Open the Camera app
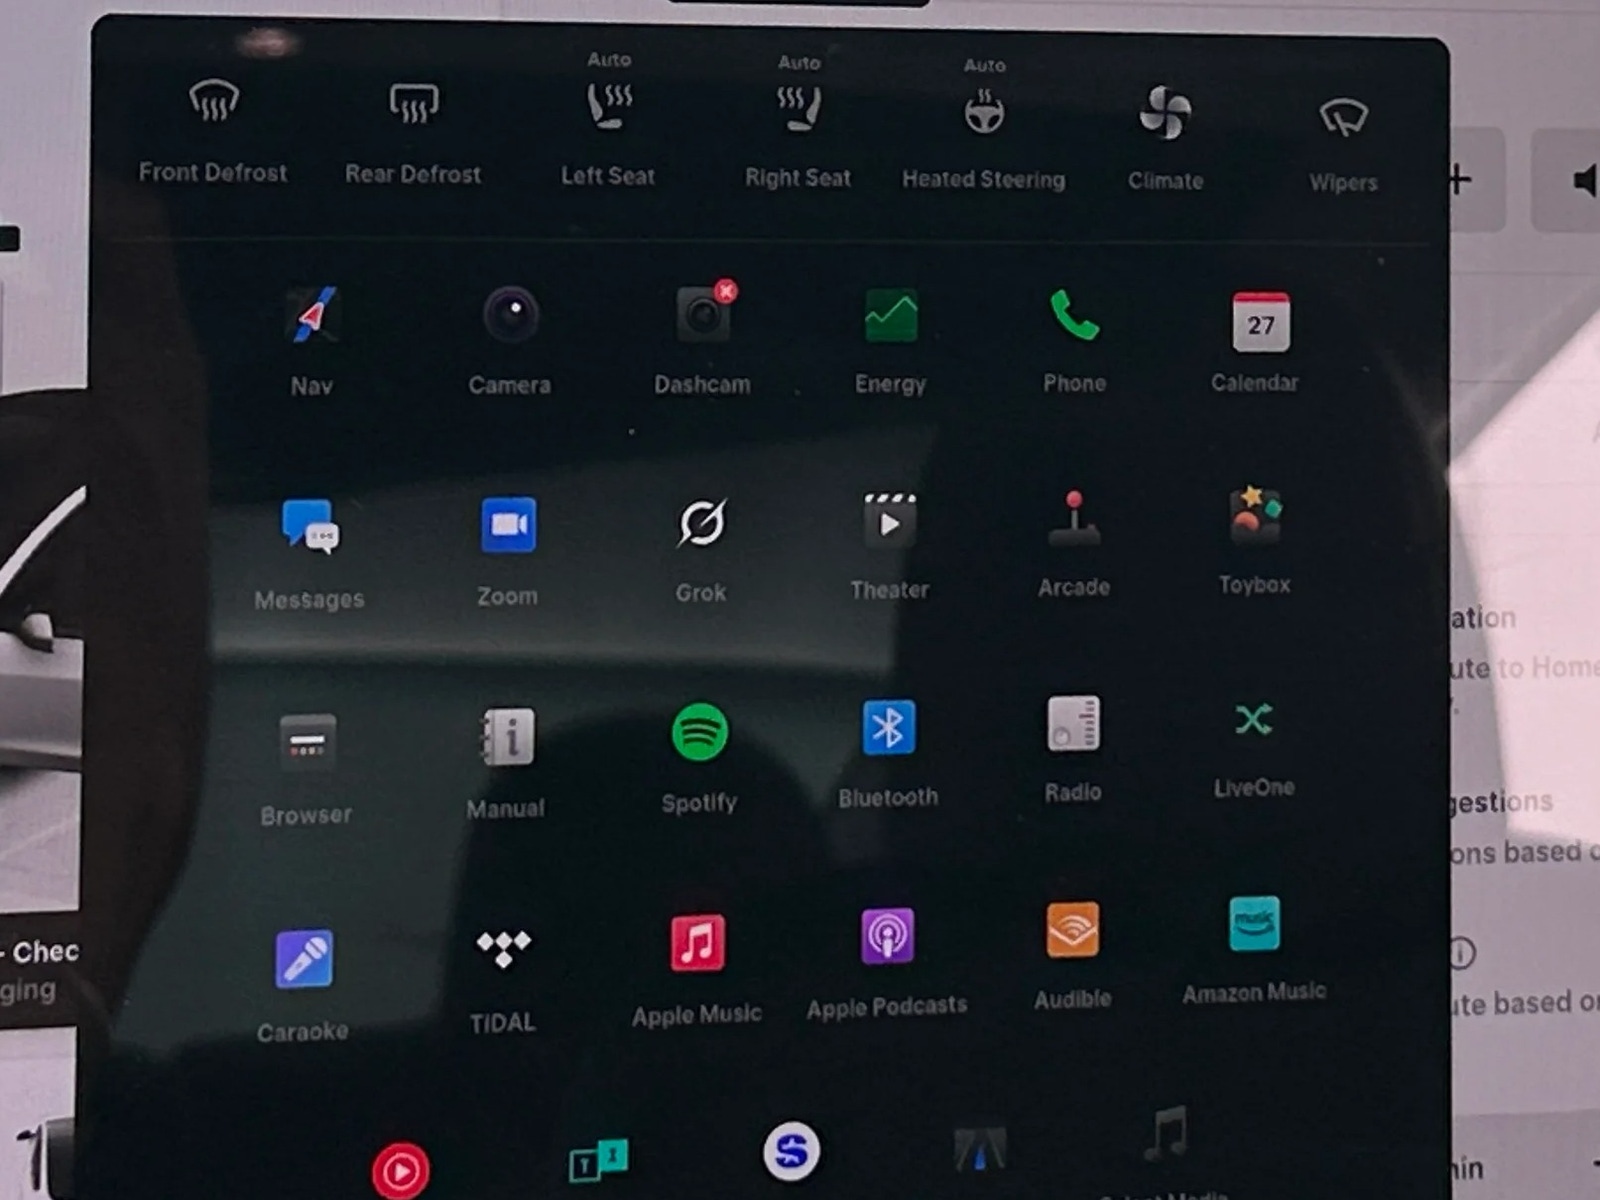The image size is (1600, 1200). pyautogui.click(x=511, y=315)
